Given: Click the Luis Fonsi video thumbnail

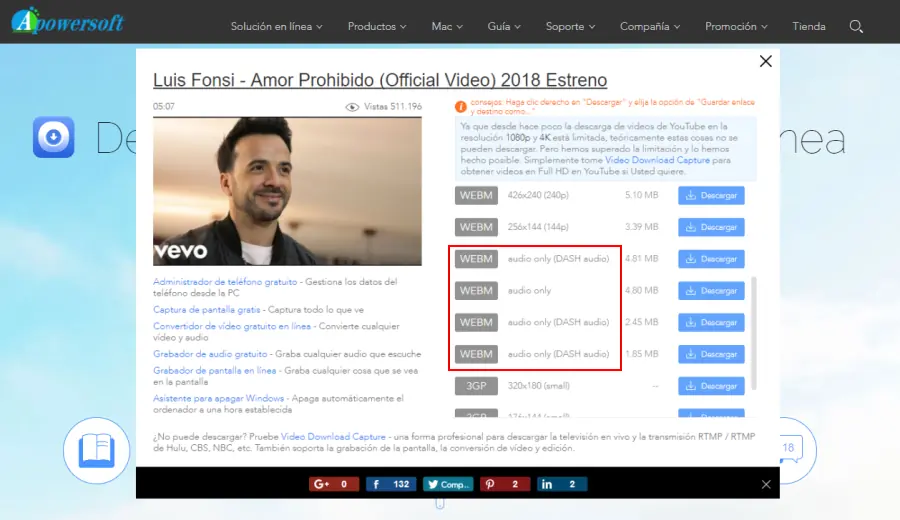Looking at the screenshot, I should (287, 191).
